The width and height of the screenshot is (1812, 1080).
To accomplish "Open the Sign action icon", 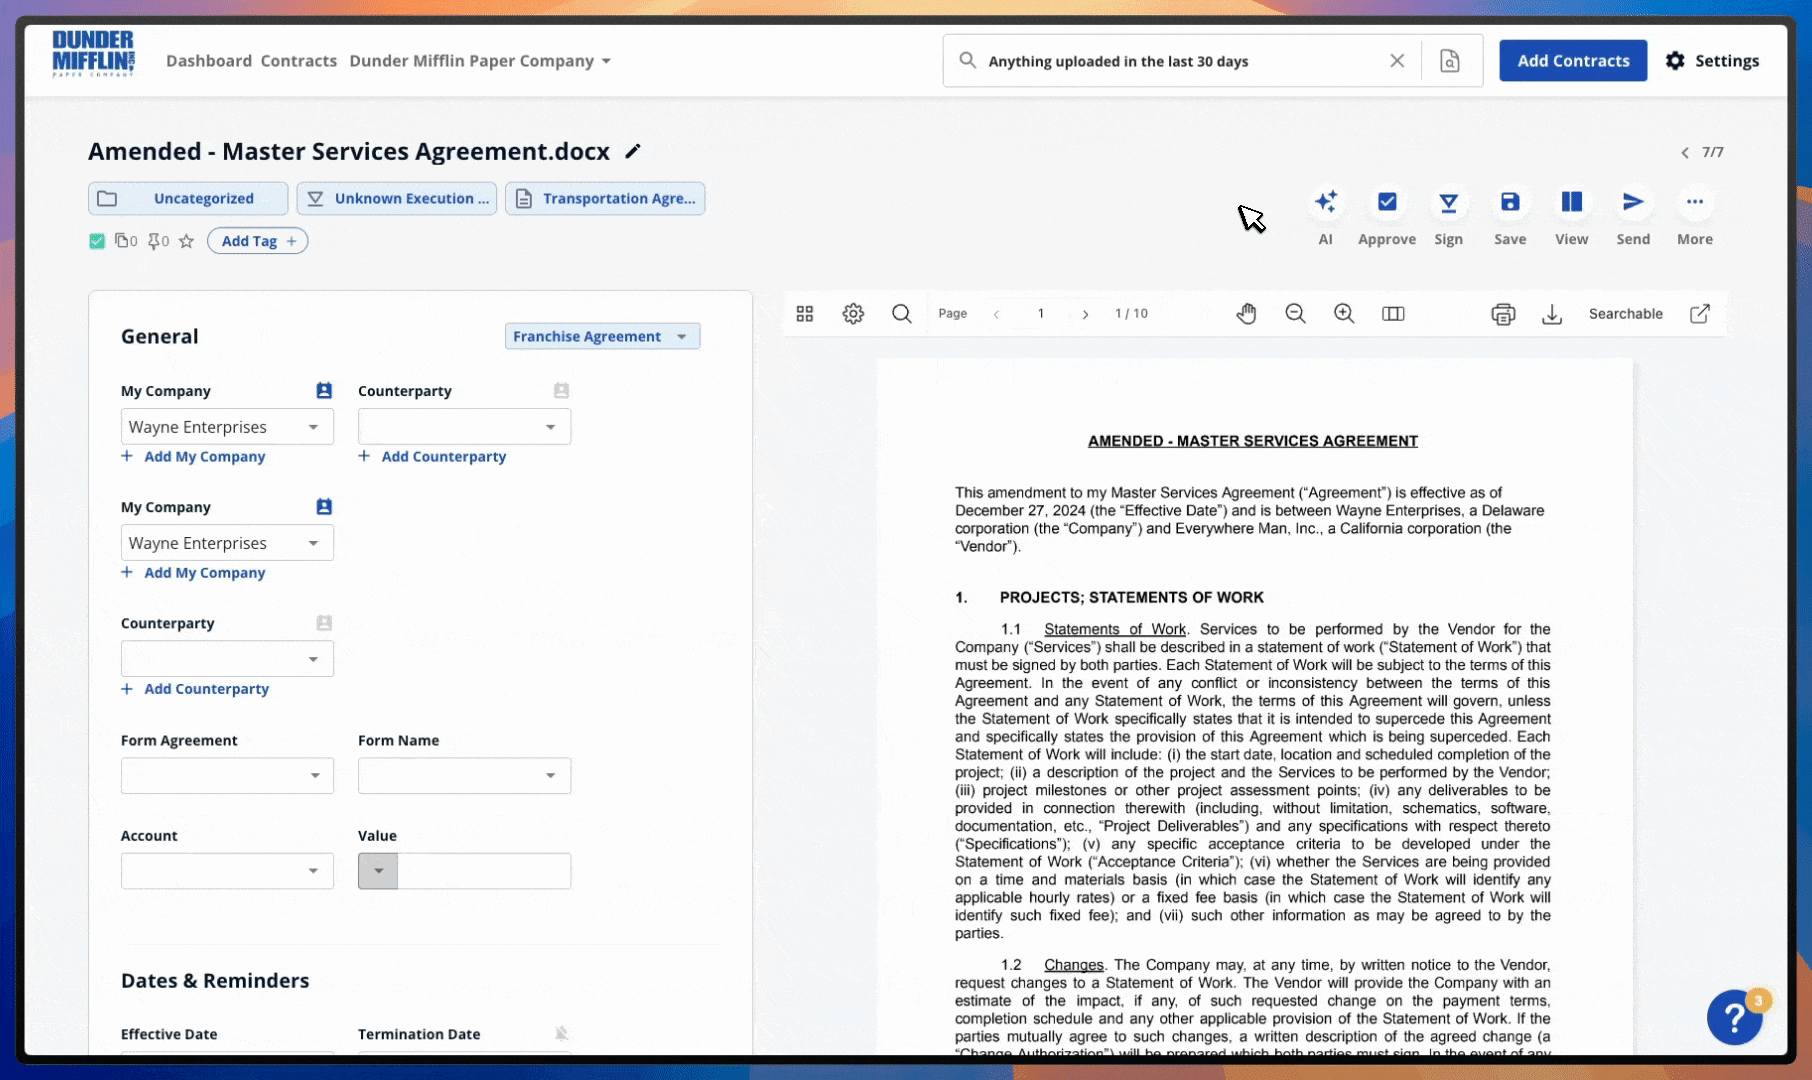I will tap(1448, 202).
